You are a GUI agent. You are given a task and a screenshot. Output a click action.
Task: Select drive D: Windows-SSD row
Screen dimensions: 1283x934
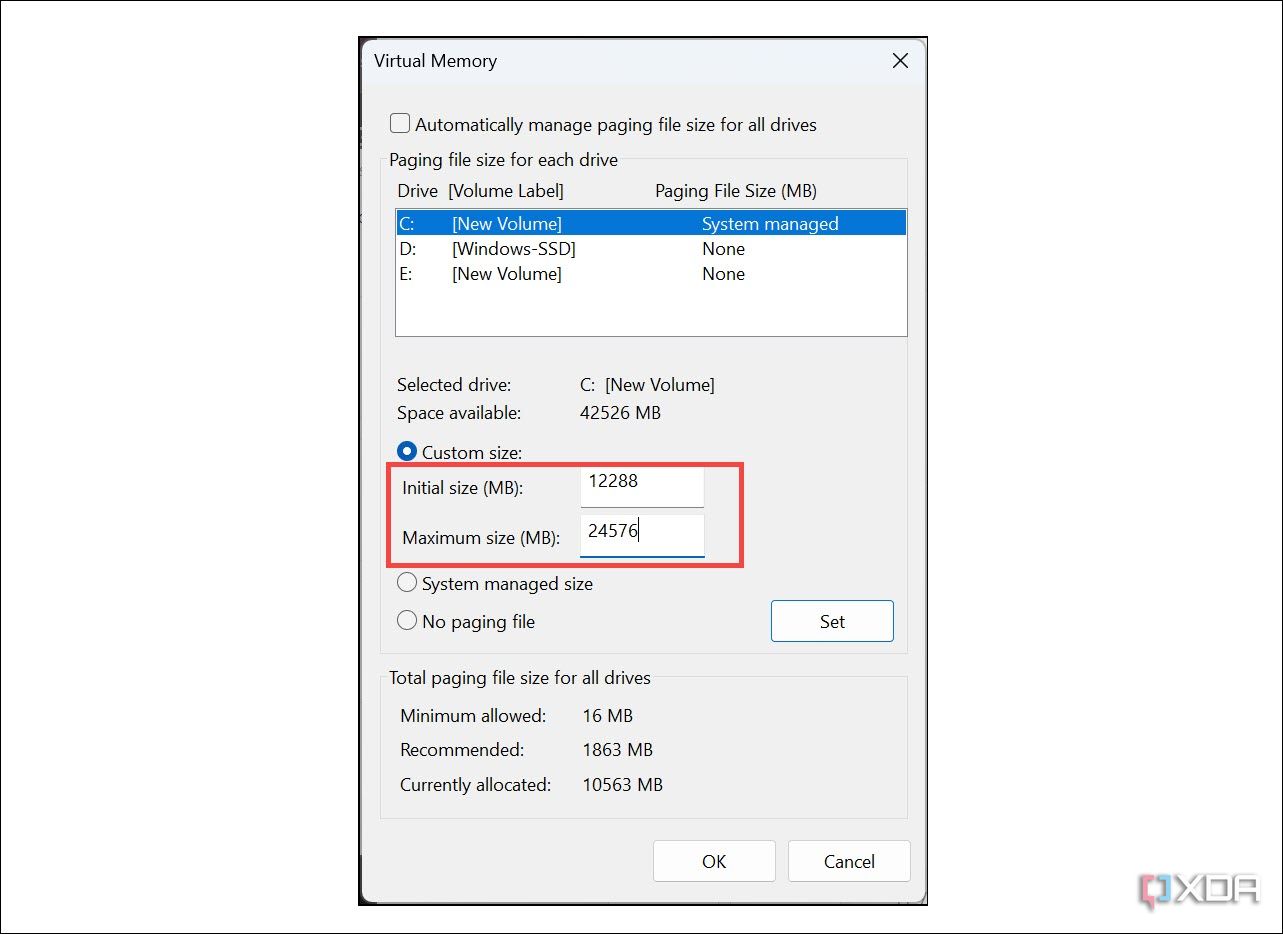pos(651,249)
